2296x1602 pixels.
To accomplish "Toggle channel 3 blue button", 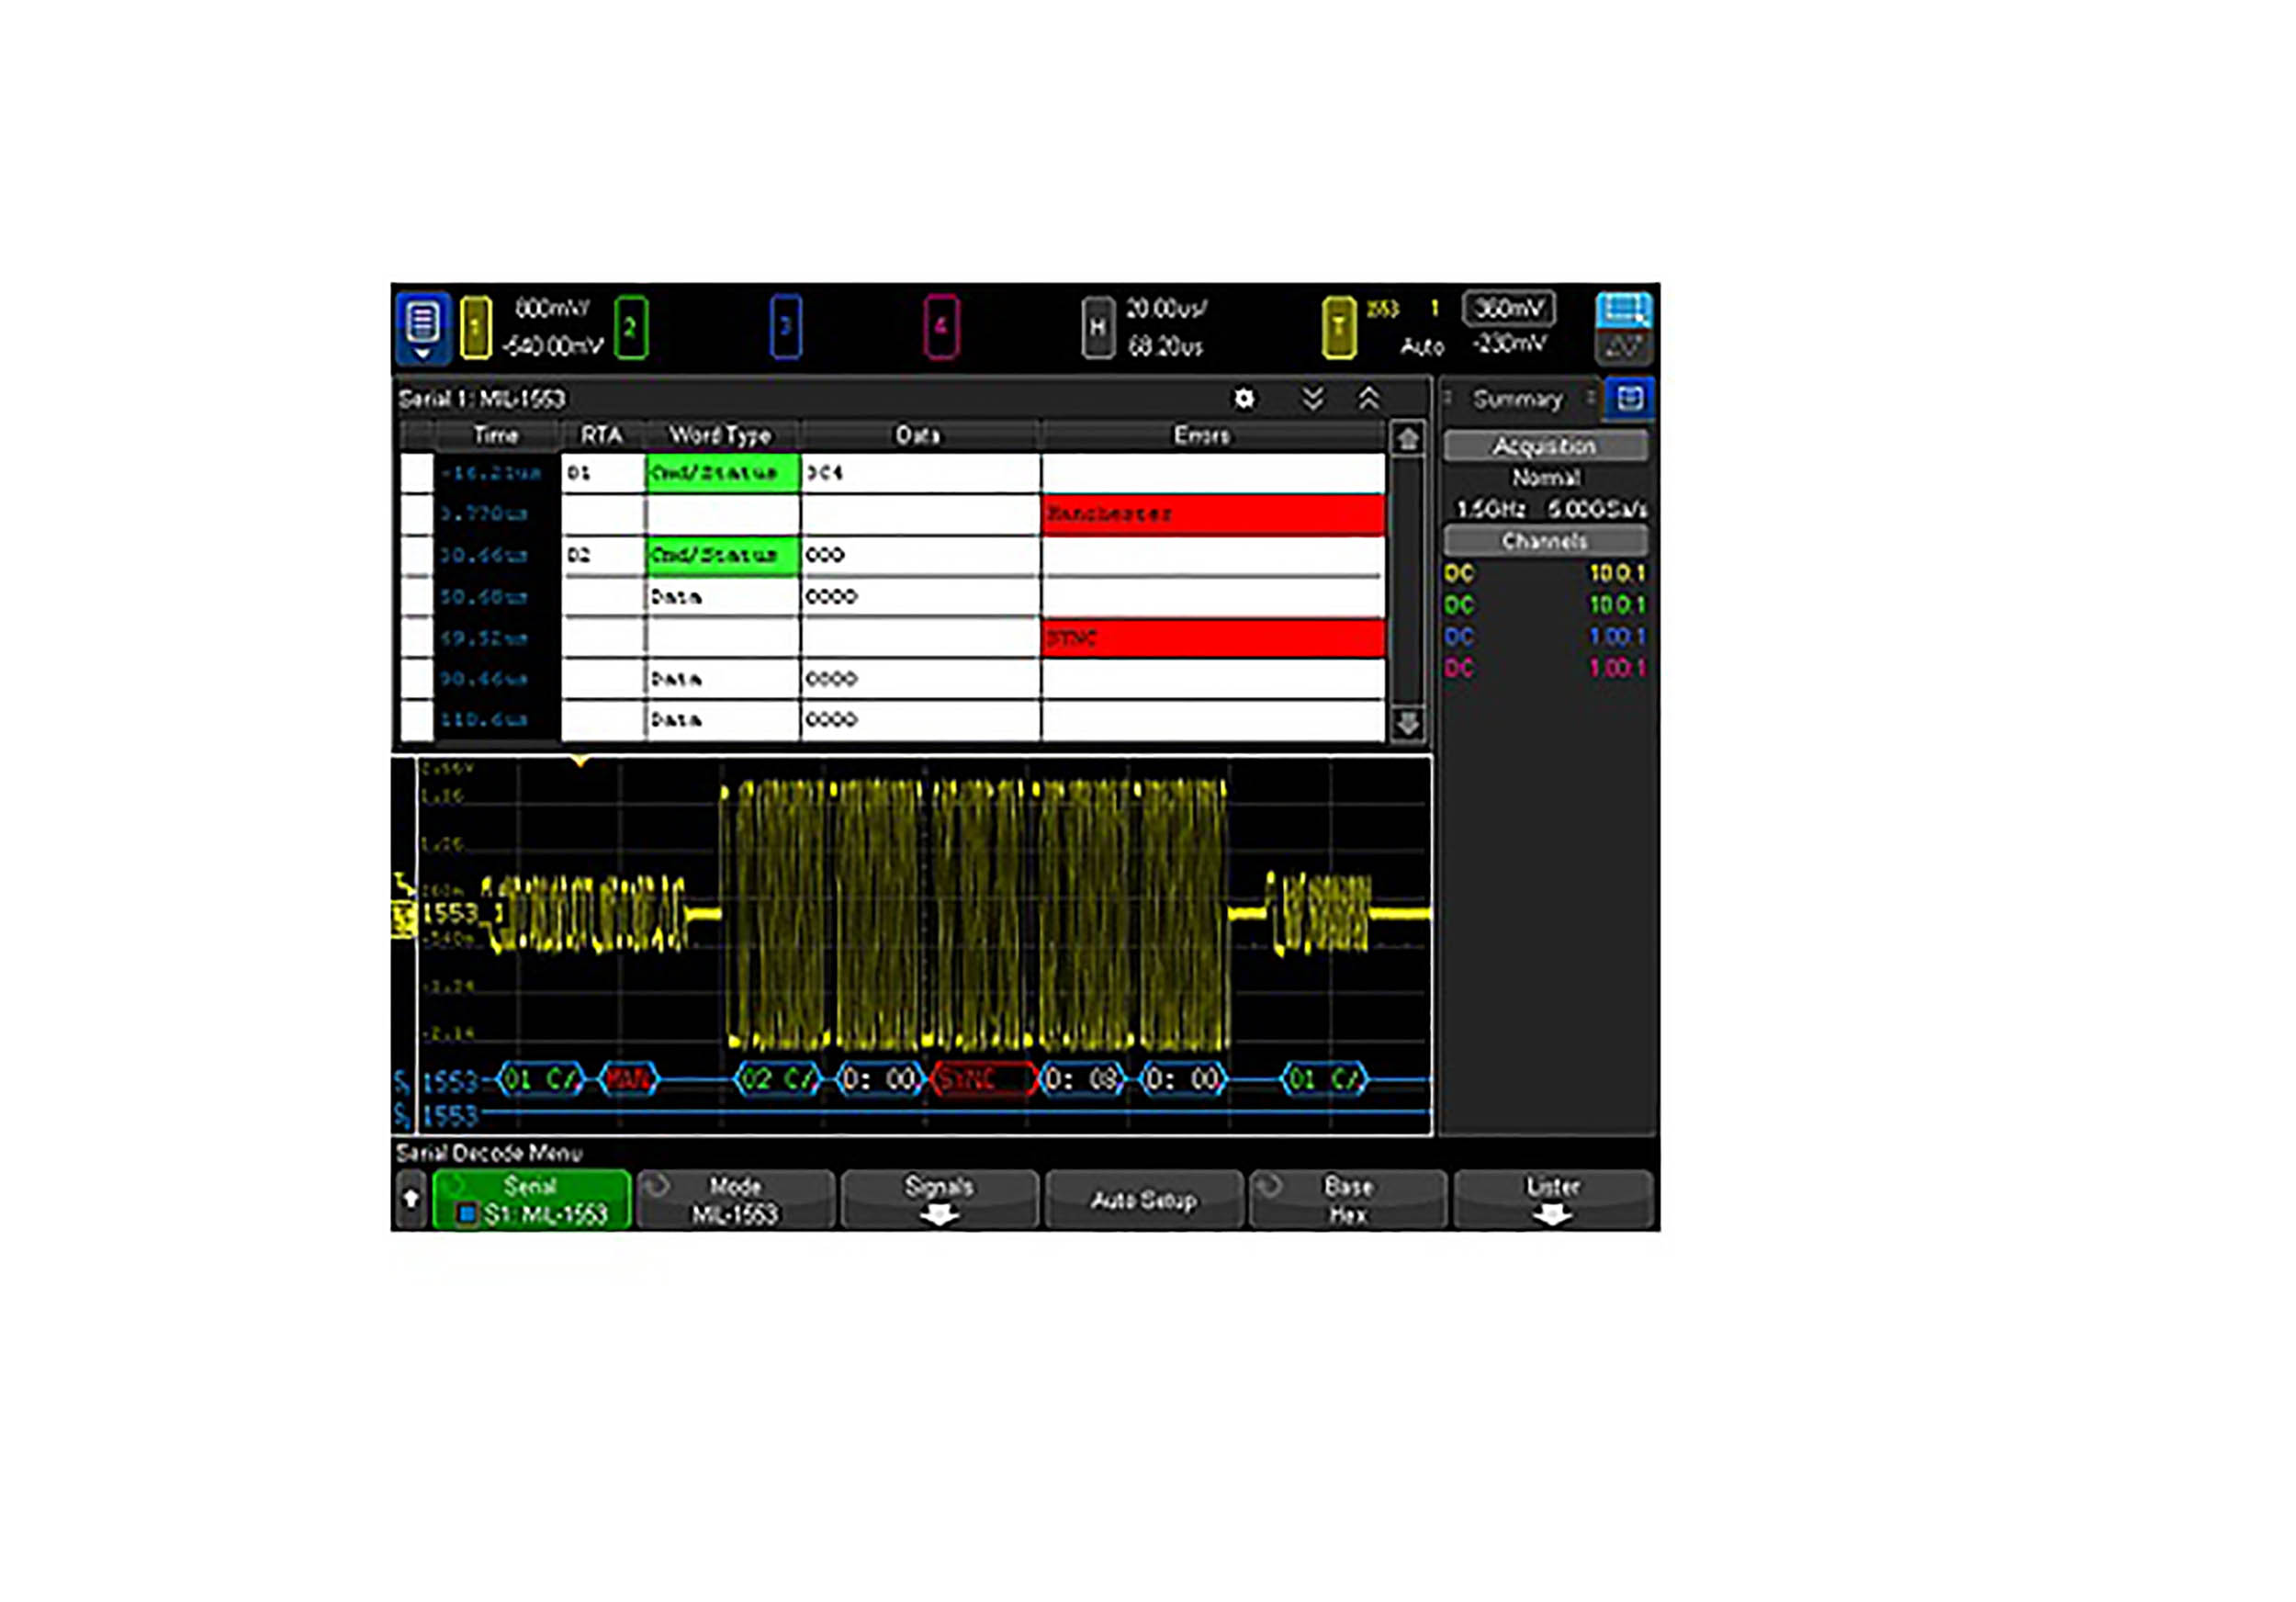I will coord(785,327).
